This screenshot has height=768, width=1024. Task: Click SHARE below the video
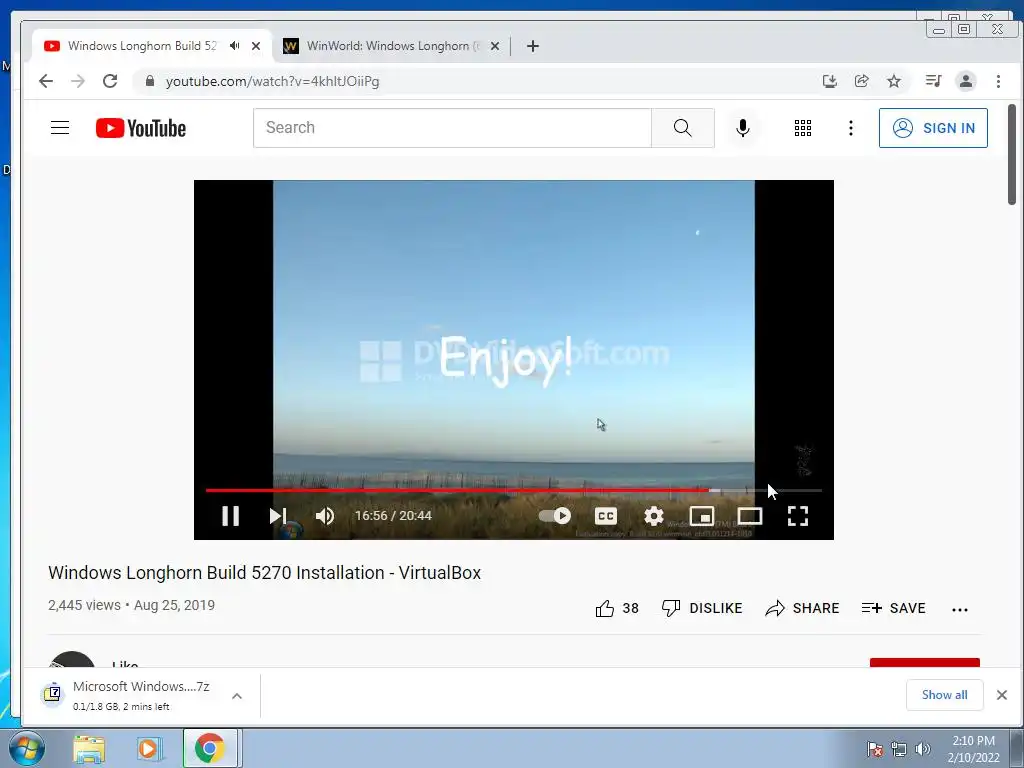pyautogui.click(x=802, y=609)
